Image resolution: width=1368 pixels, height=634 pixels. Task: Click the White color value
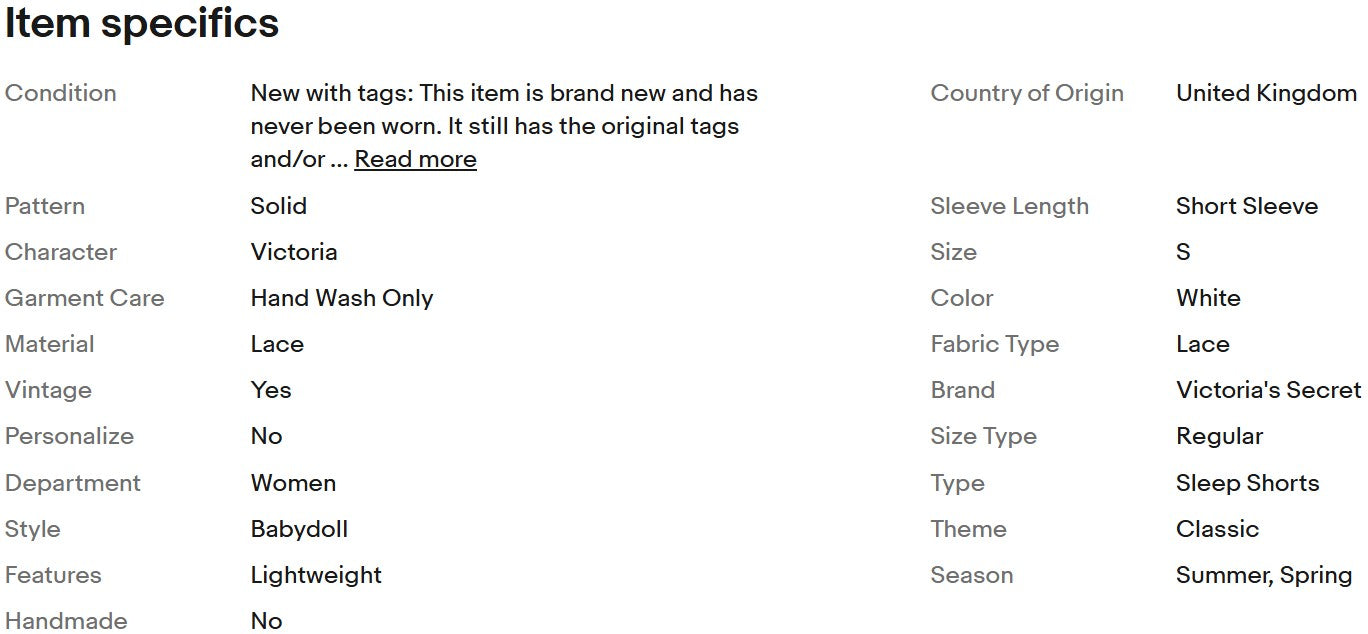[1208, 298]
